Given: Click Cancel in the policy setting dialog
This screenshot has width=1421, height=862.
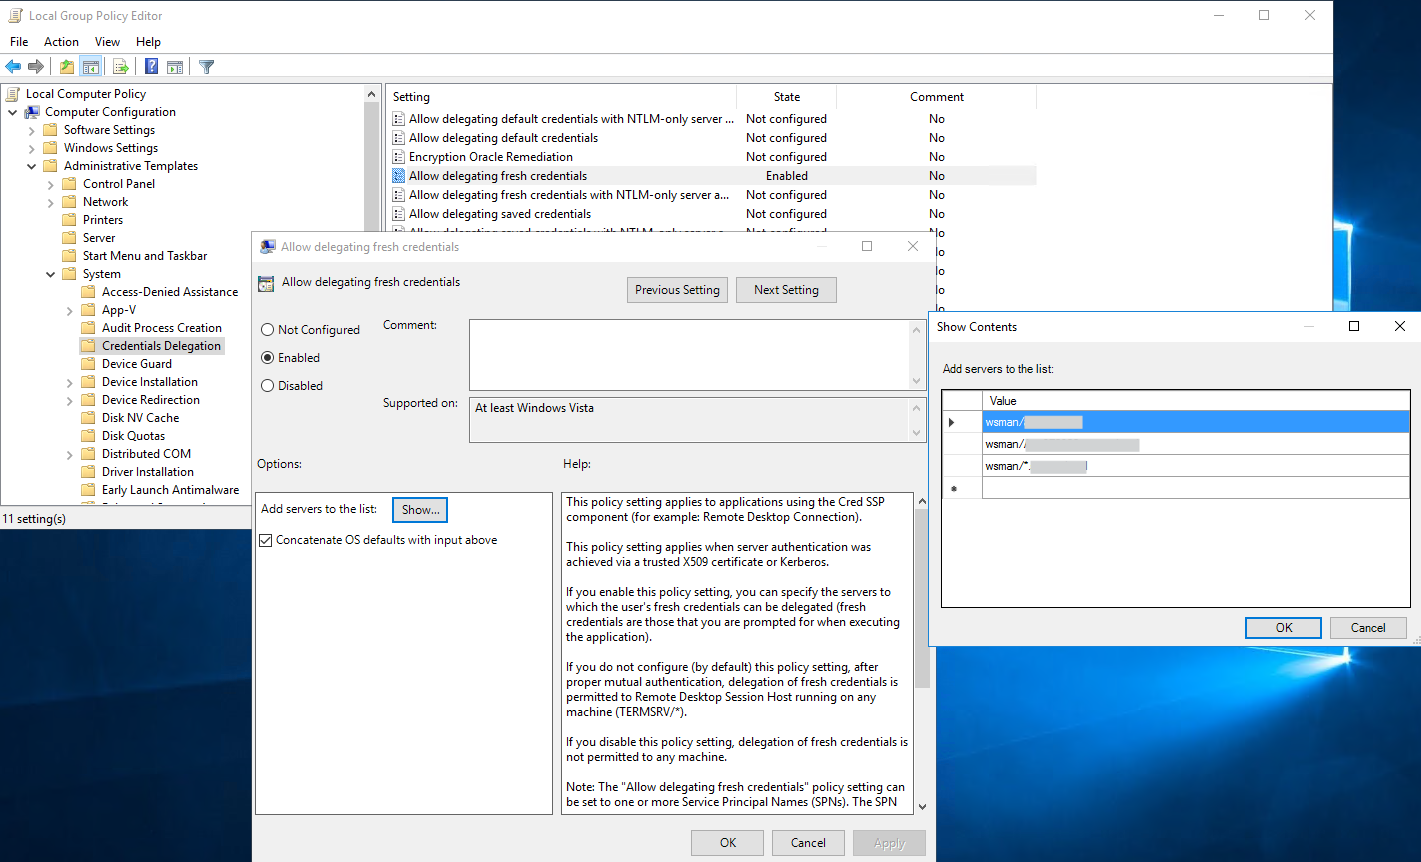Looking at the screenshot, I should pyautogui.click(x=808, y=843).
